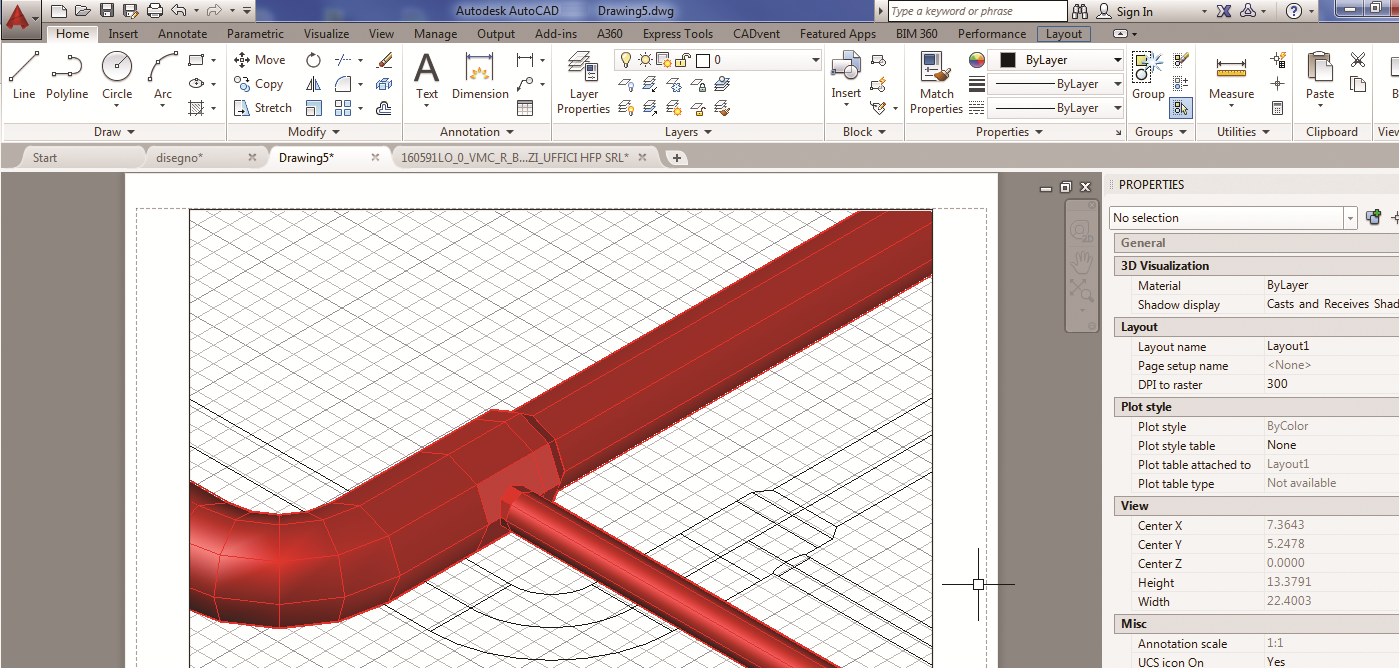Screen dimensions: 1400x668
Task: Click the keyword search input field
Action: (x=975, y=12)
